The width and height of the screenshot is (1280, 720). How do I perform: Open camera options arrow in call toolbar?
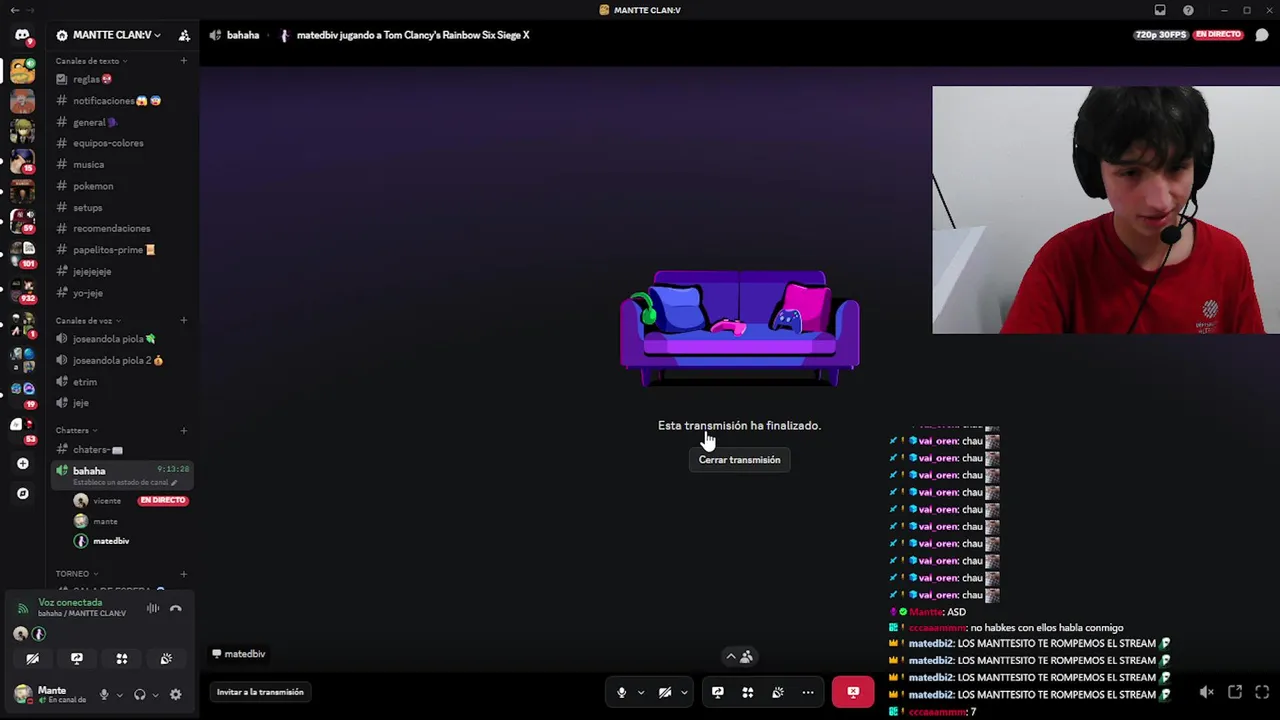684,692
